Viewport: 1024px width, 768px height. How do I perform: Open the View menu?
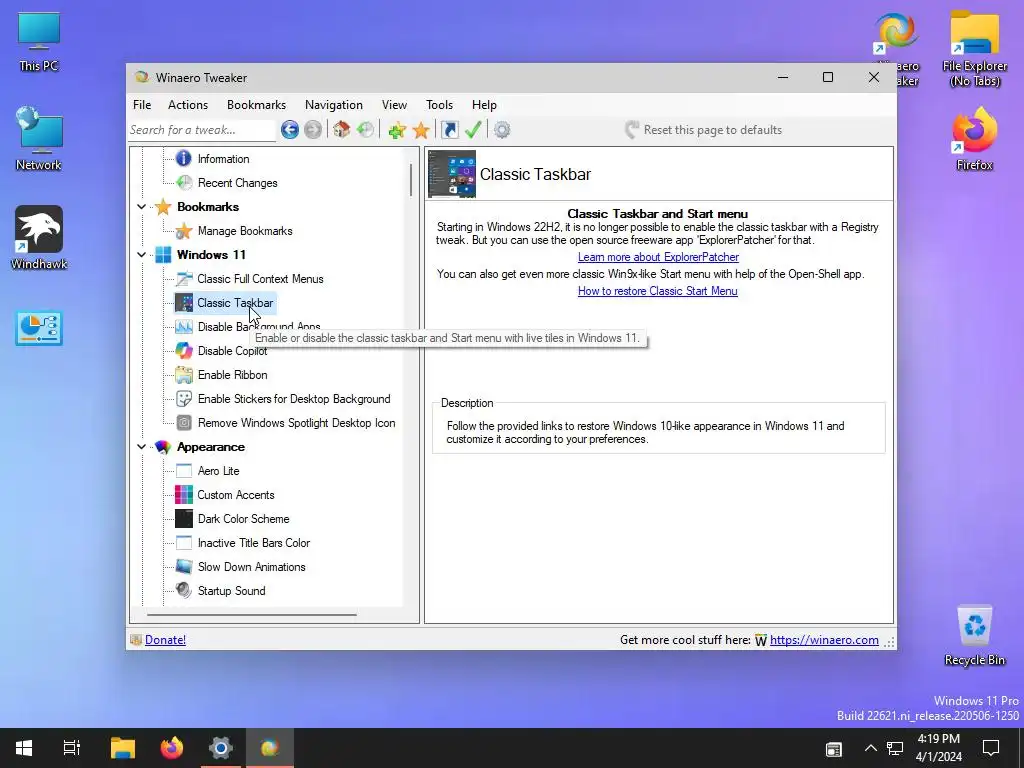394,105
